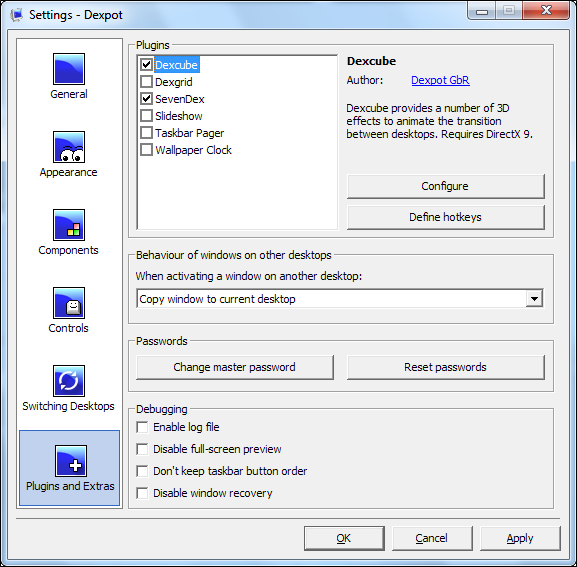Viewport: 577px width, 567px height.
Task: Select the Controls category icon
Action: [x=69, y=303]
